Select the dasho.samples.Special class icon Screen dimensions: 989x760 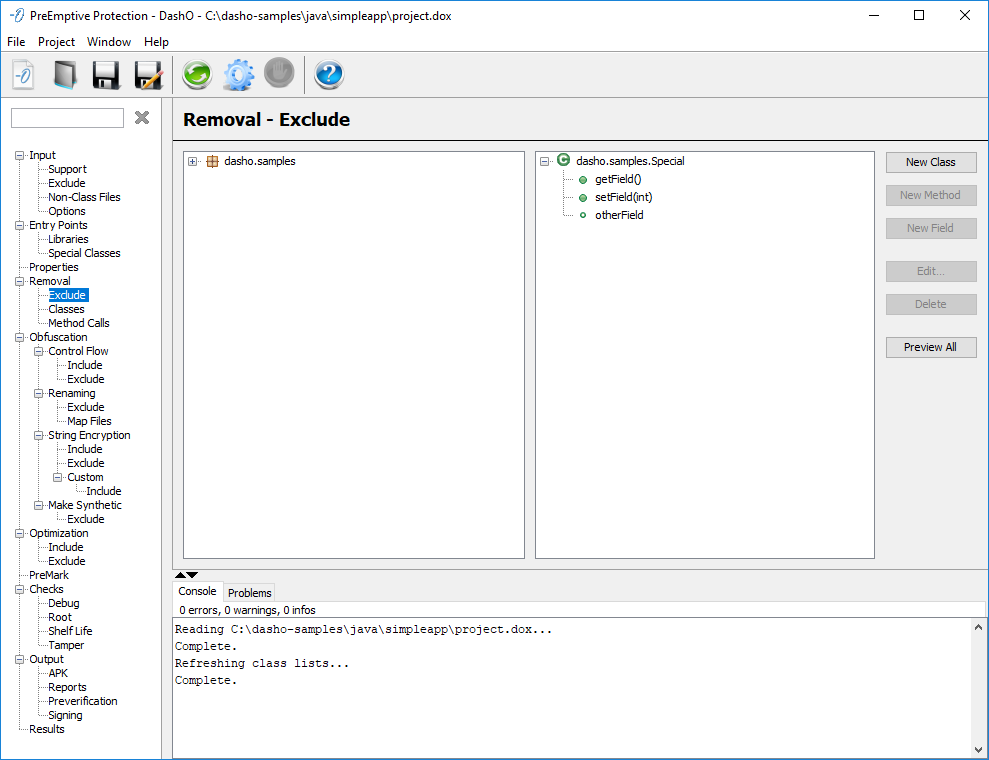pos(563,160)
